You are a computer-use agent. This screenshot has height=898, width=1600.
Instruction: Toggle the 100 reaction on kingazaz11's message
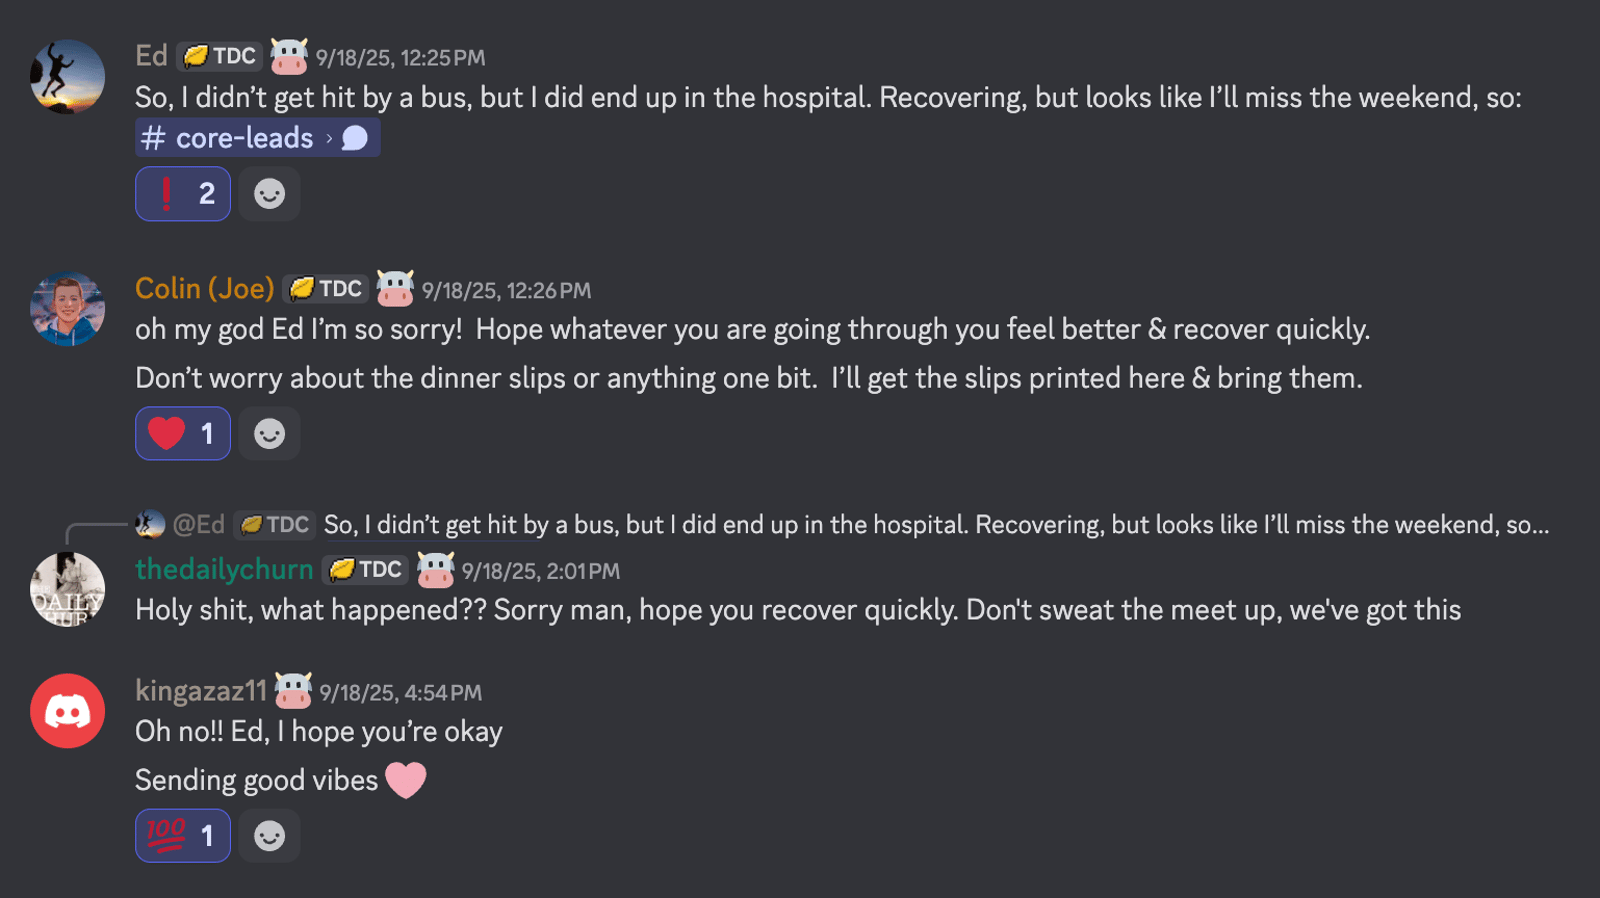pyautogui.click(x=183, y=836)
